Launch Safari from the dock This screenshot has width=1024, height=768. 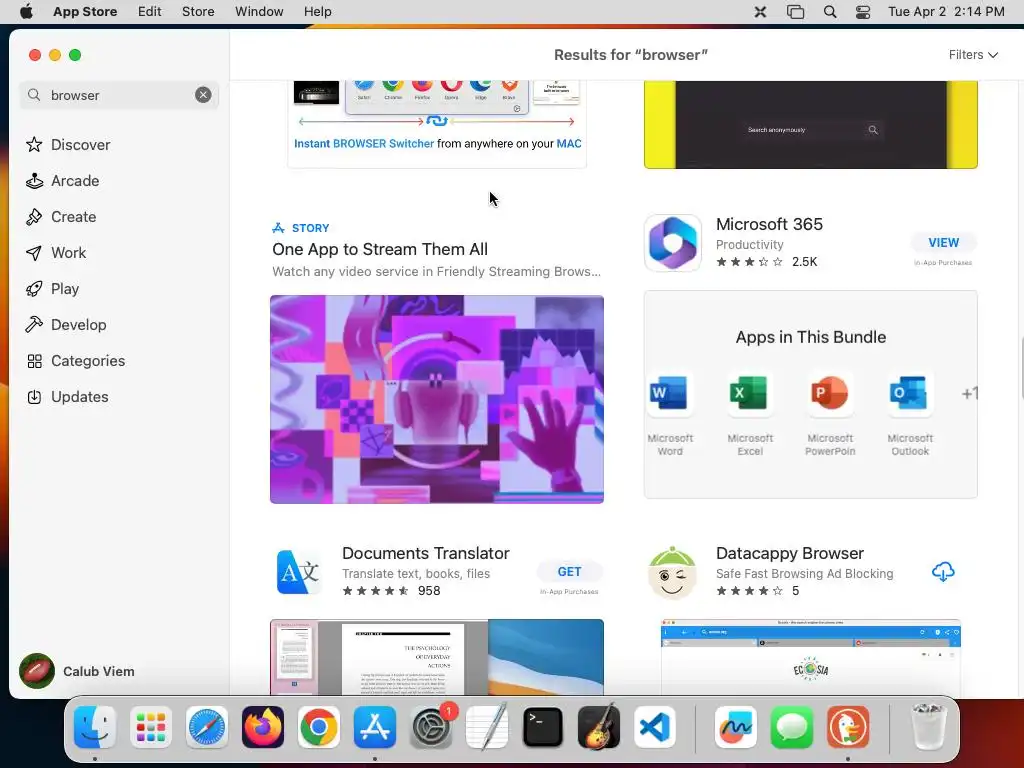207,727
